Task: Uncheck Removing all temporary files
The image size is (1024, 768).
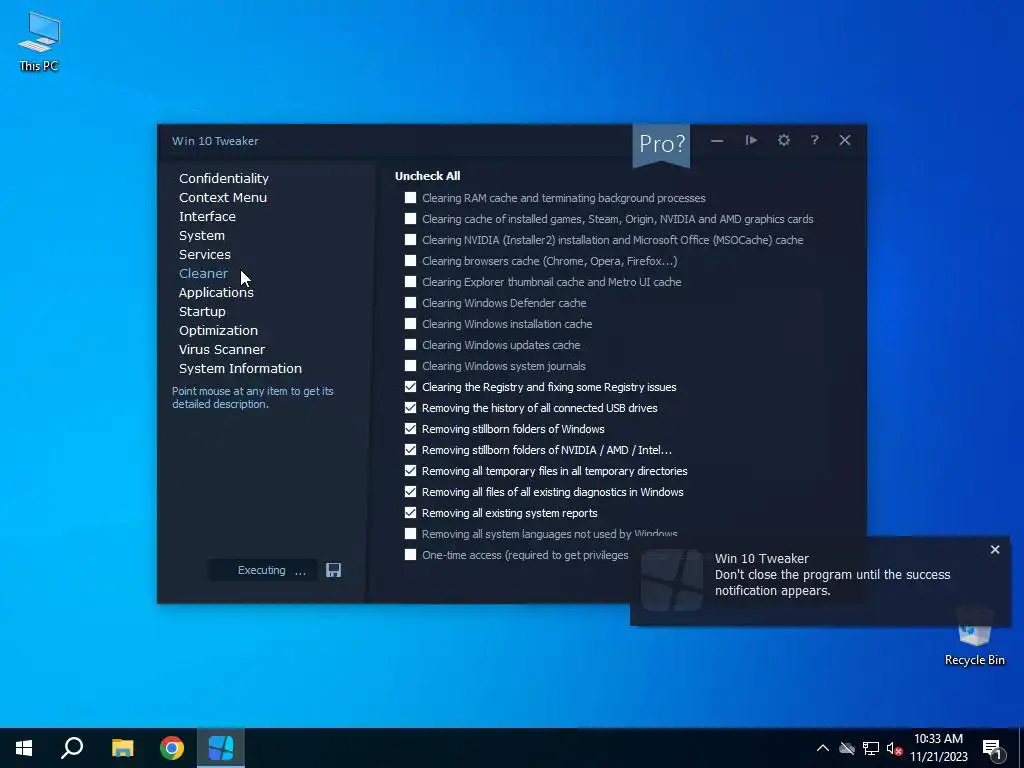Action: click(410, 471)
